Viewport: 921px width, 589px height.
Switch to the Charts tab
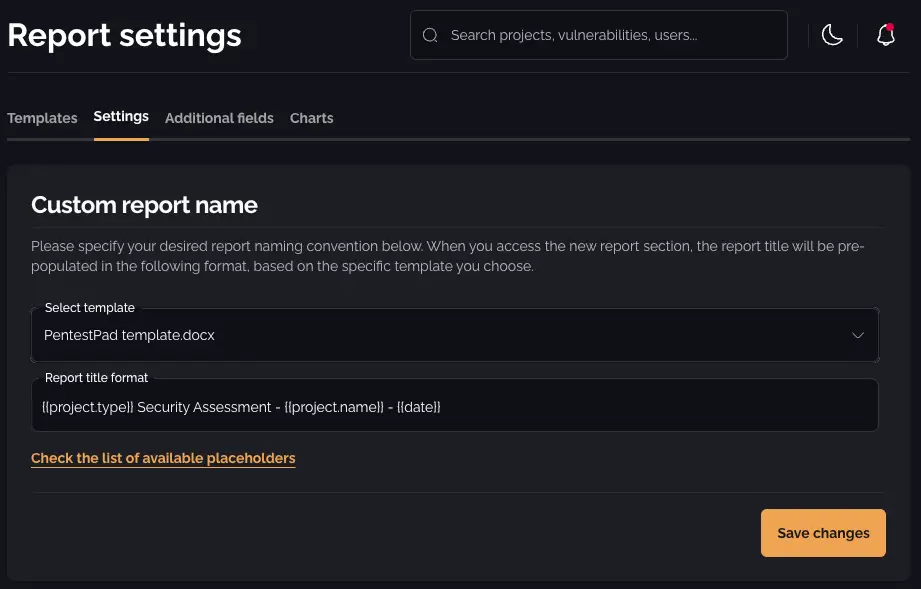point(311,118)
